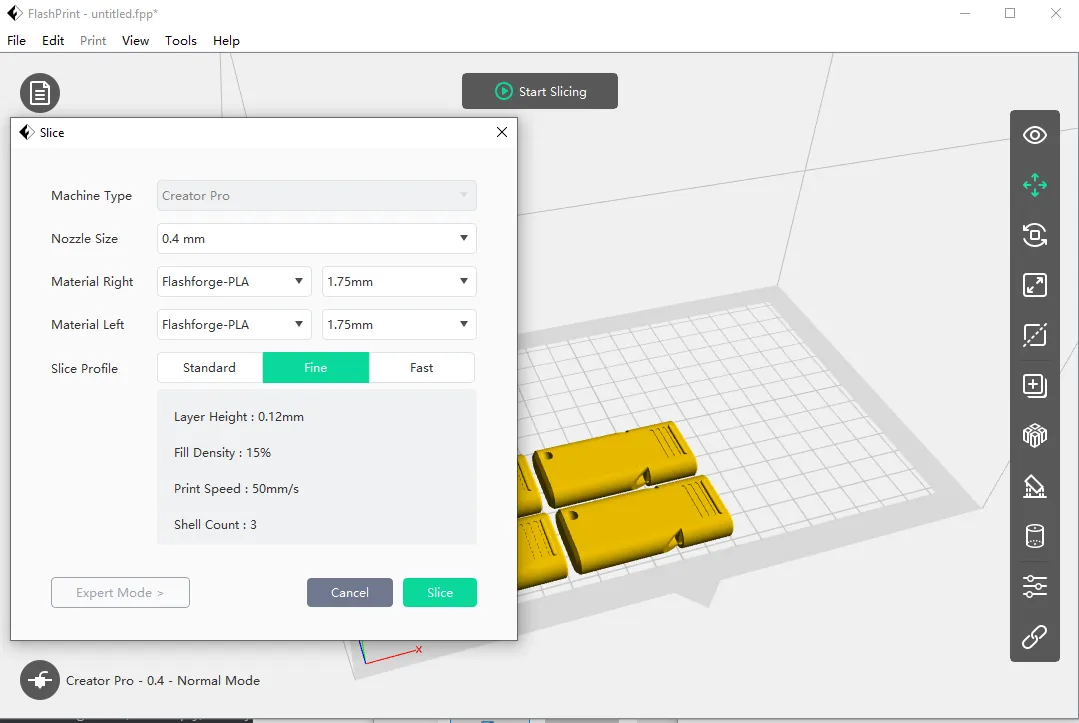Click the Start Slicing button

click(540, 91)
